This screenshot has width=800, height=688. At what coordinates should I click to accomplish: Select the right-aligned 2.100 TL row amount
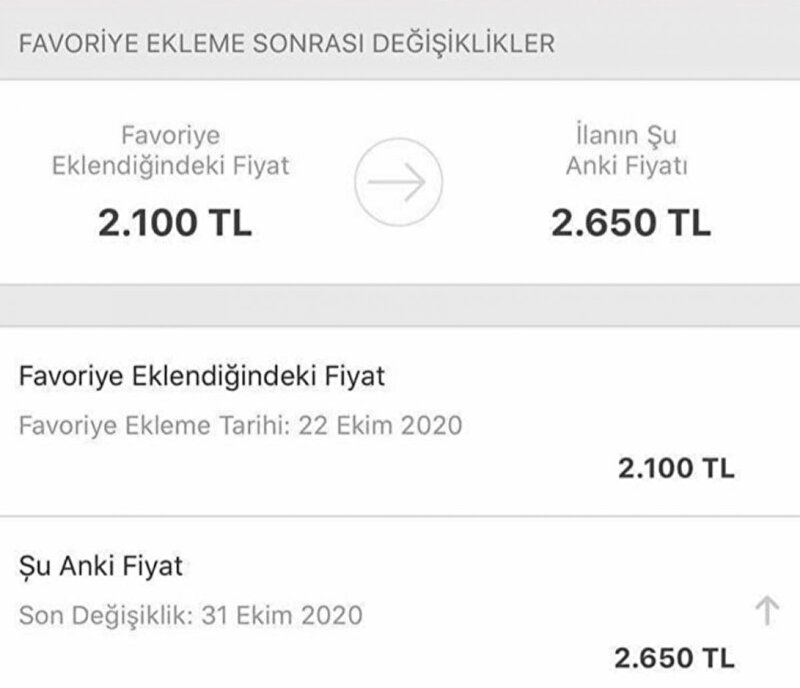[676, 468]
